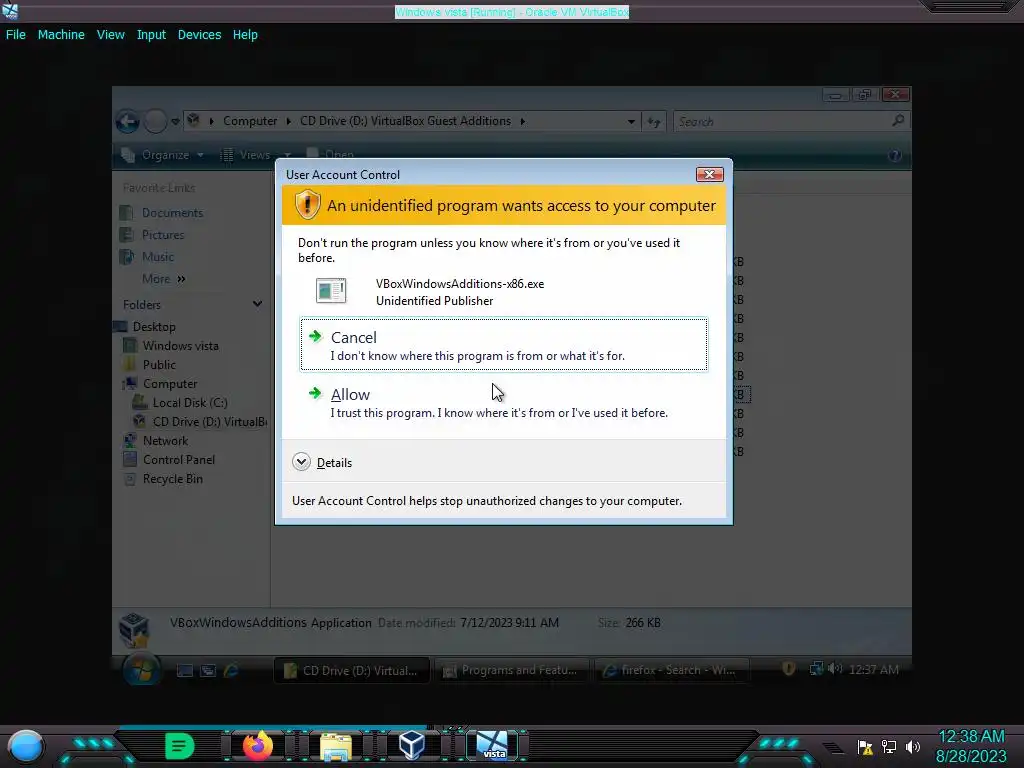
Task: Click Computer in the address breadcrumb
Action: click(250, 121)
